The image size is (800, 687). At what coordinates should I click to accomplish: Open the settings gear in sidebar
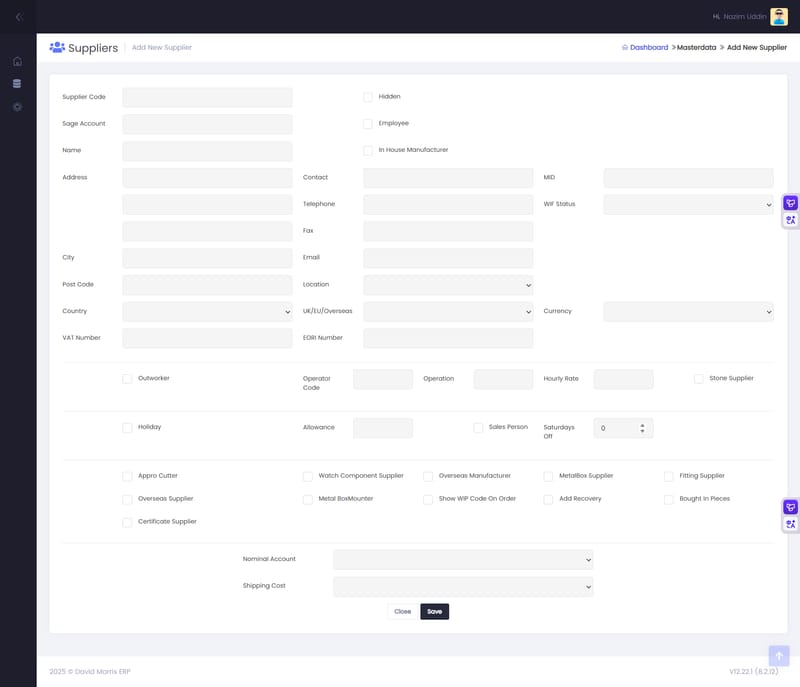(x=17, y=107)
